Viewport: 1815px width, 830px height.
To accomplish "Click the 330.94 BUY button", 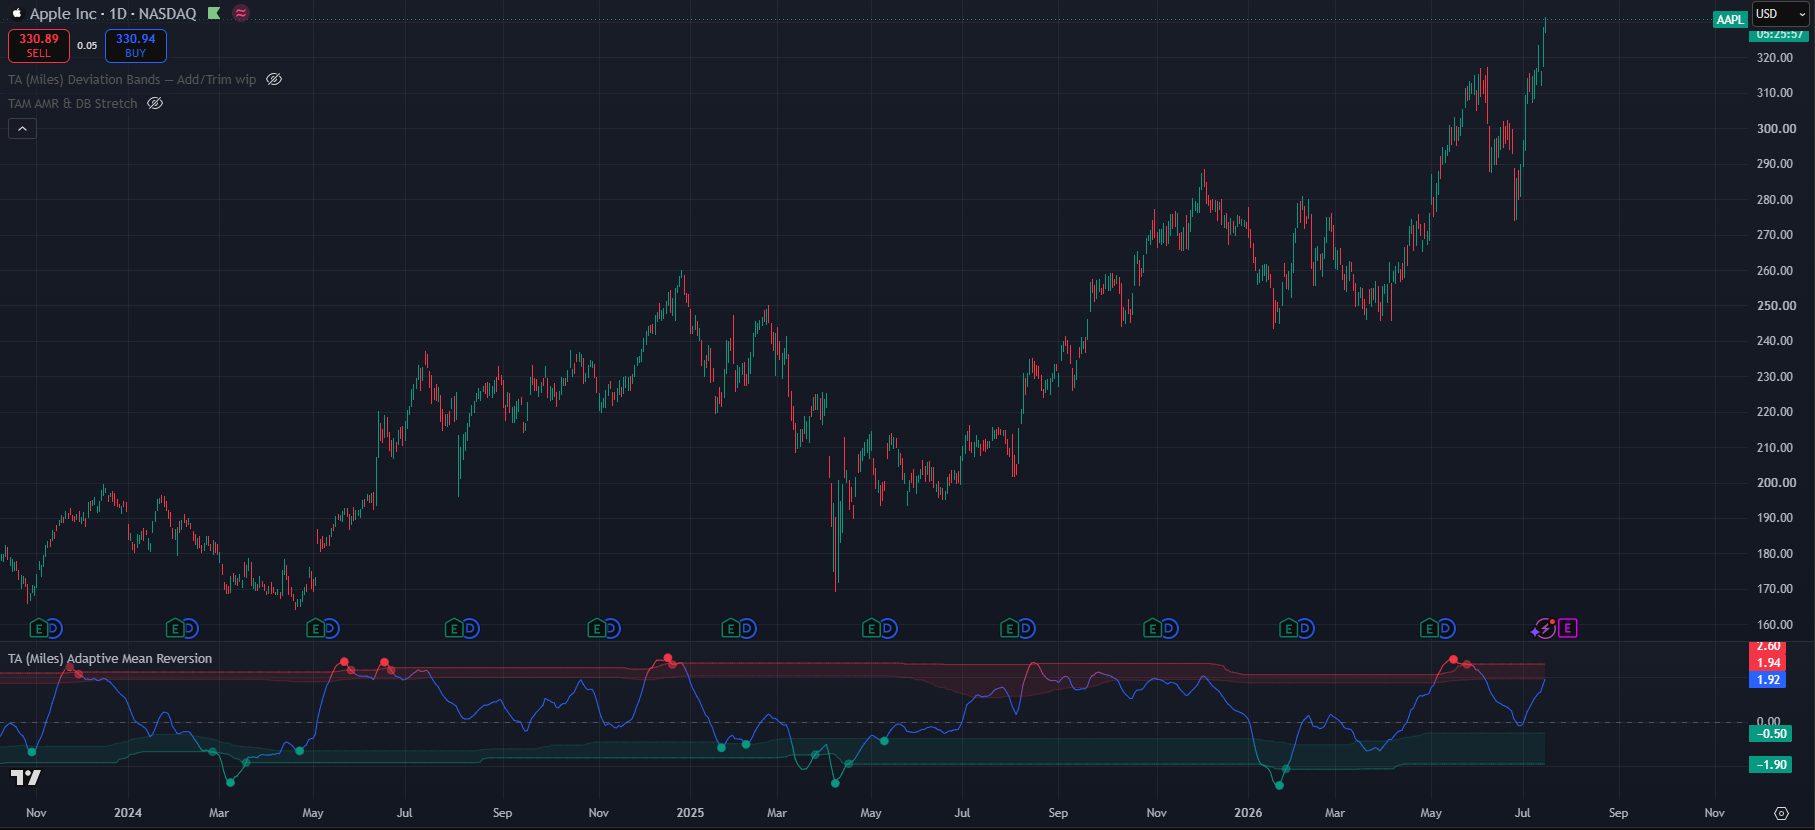I will click(136, 45).
